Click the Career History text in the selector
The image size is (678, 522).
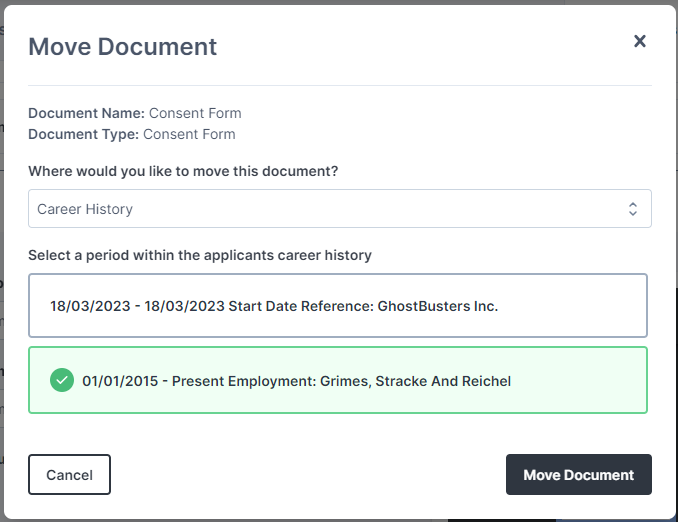coord(85,209)
